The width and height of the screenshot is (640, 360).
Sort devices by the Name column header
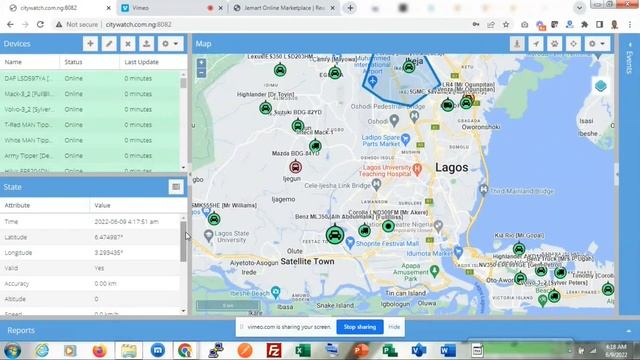(x=30, y=62)
